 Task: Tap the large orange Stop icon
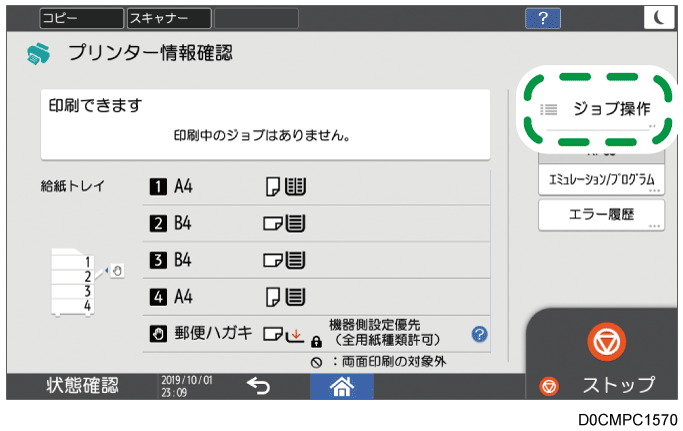point(606,342)
